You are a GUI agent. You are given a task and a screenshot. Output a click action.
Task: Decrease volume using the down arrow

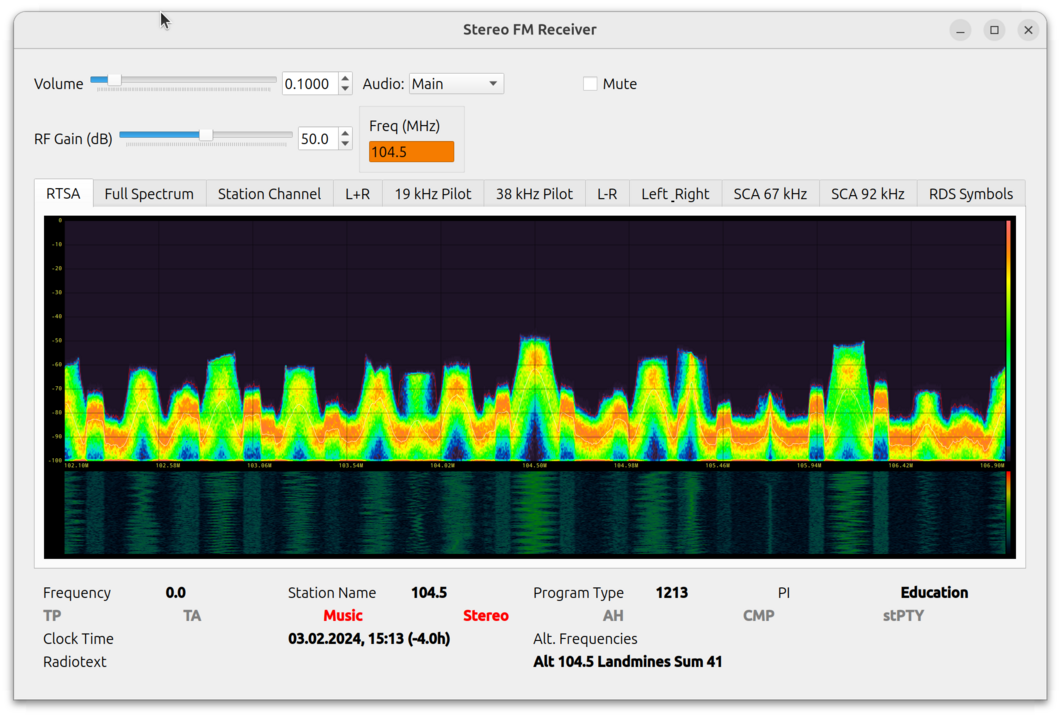pyautogui.click(x=345, y=89)
